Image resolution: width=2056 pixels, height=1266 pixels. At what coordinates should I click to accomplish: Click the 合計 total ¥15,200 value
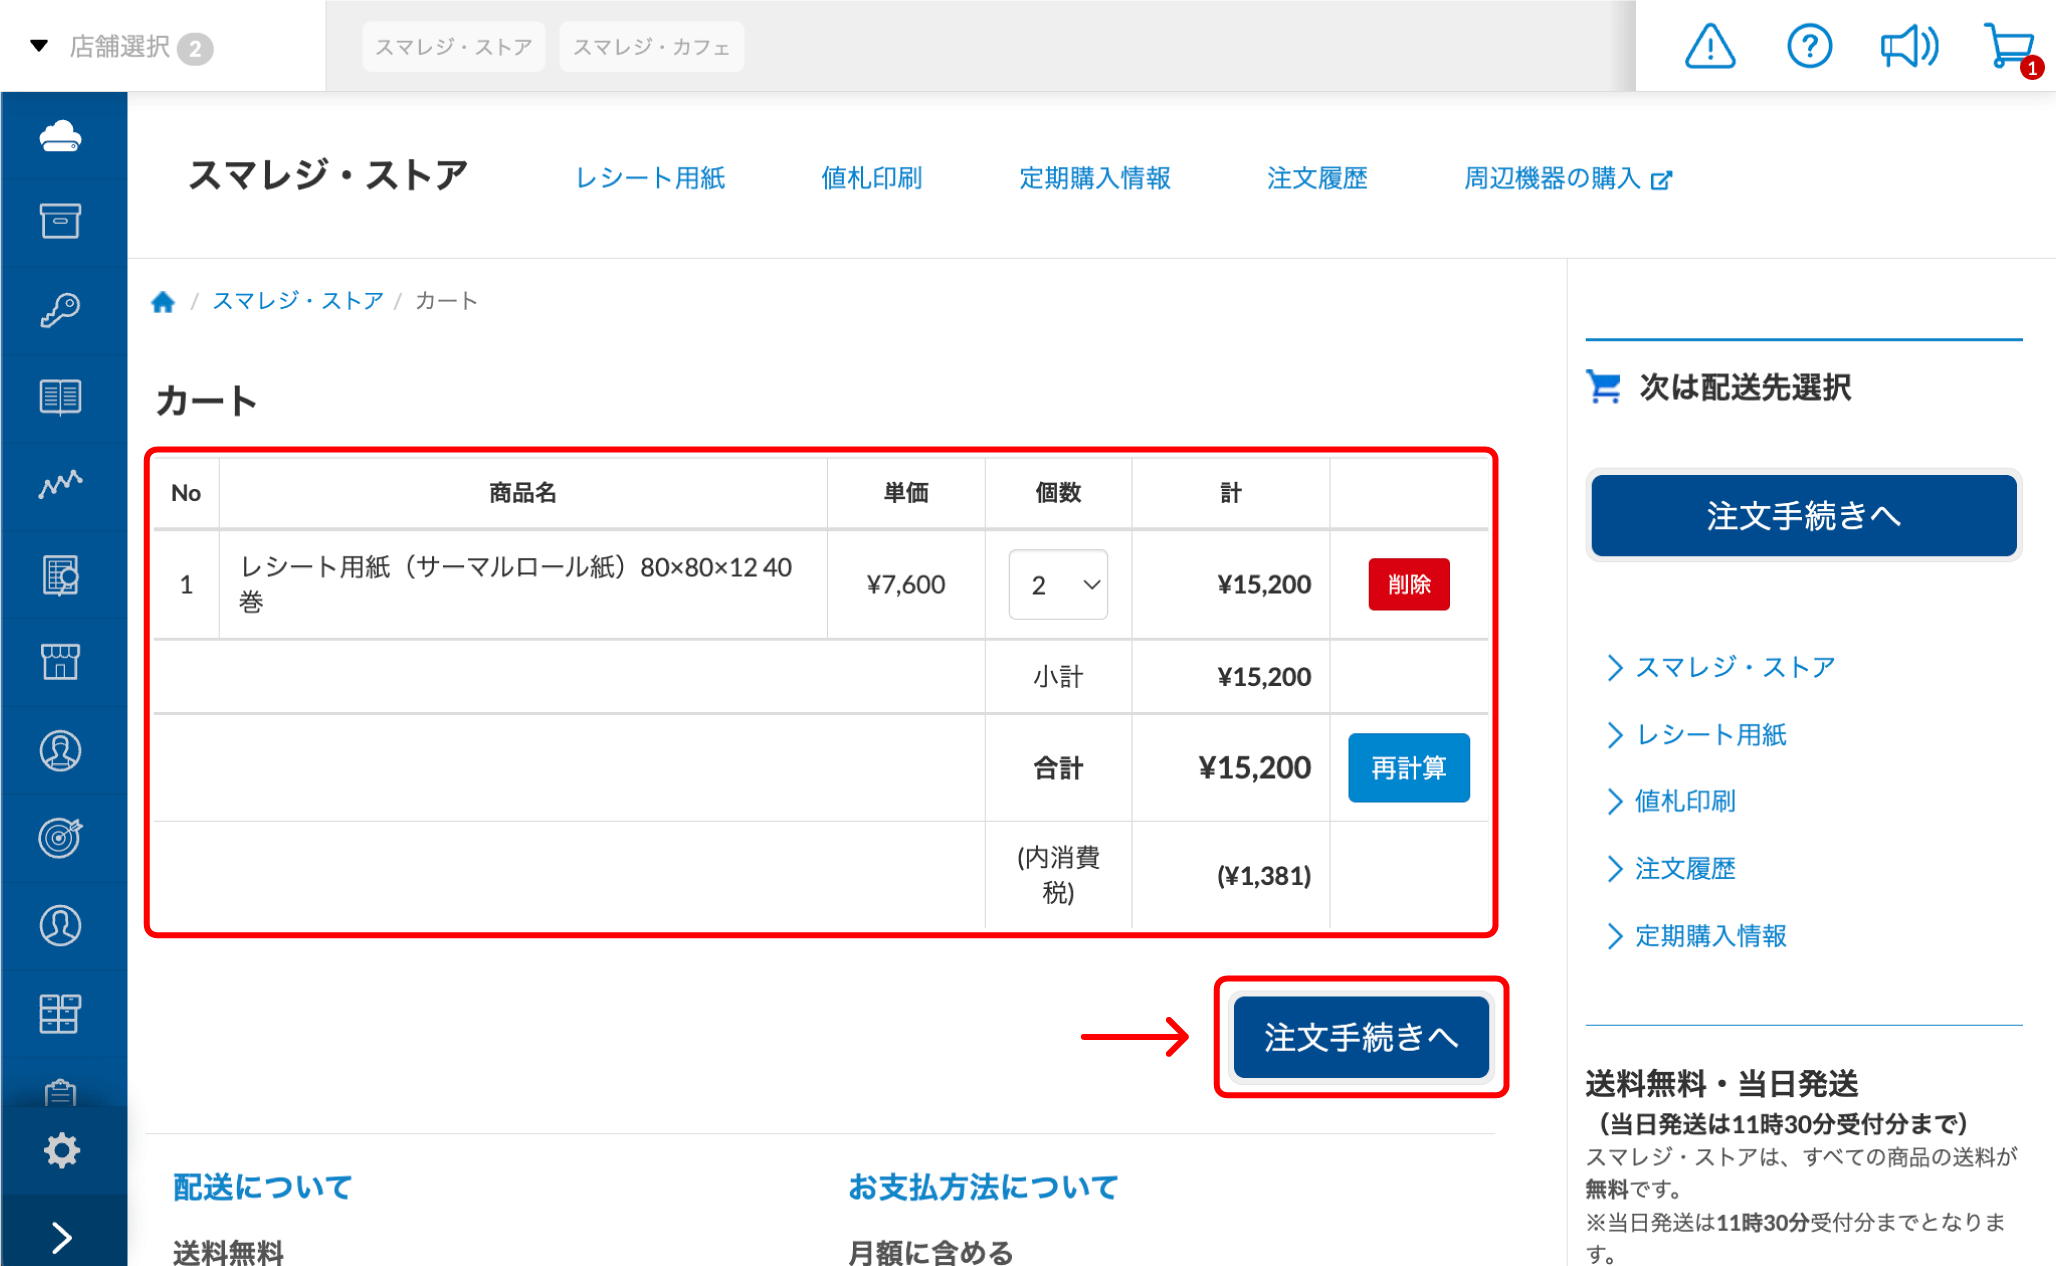[1254, 768]
